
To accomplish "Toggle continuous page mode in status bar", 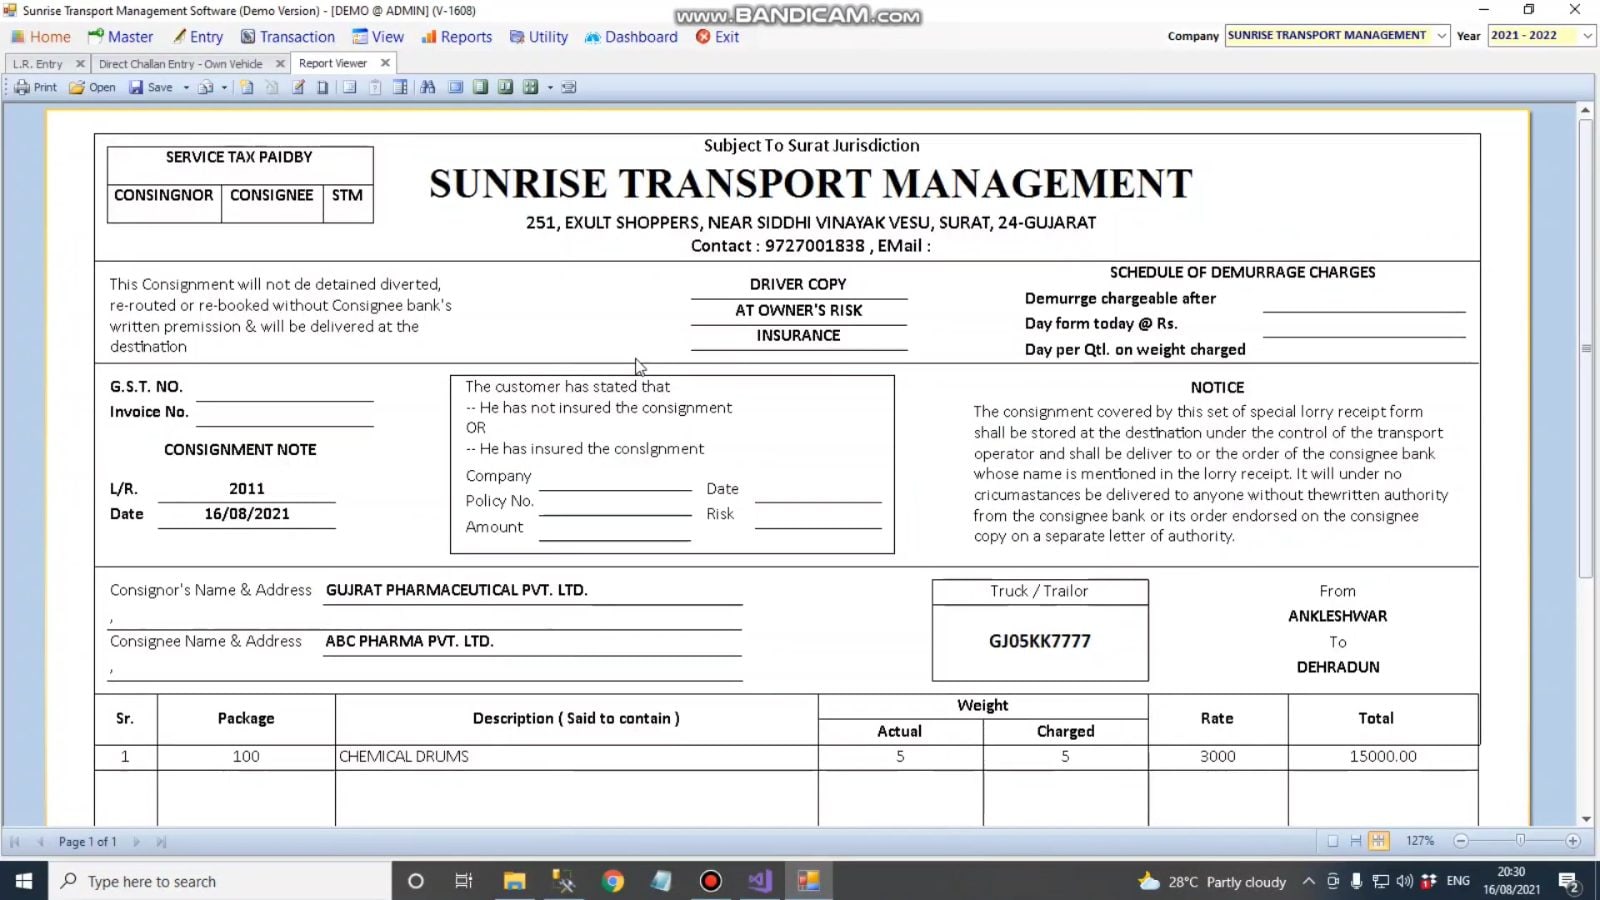I will [x=1356, y=841].
